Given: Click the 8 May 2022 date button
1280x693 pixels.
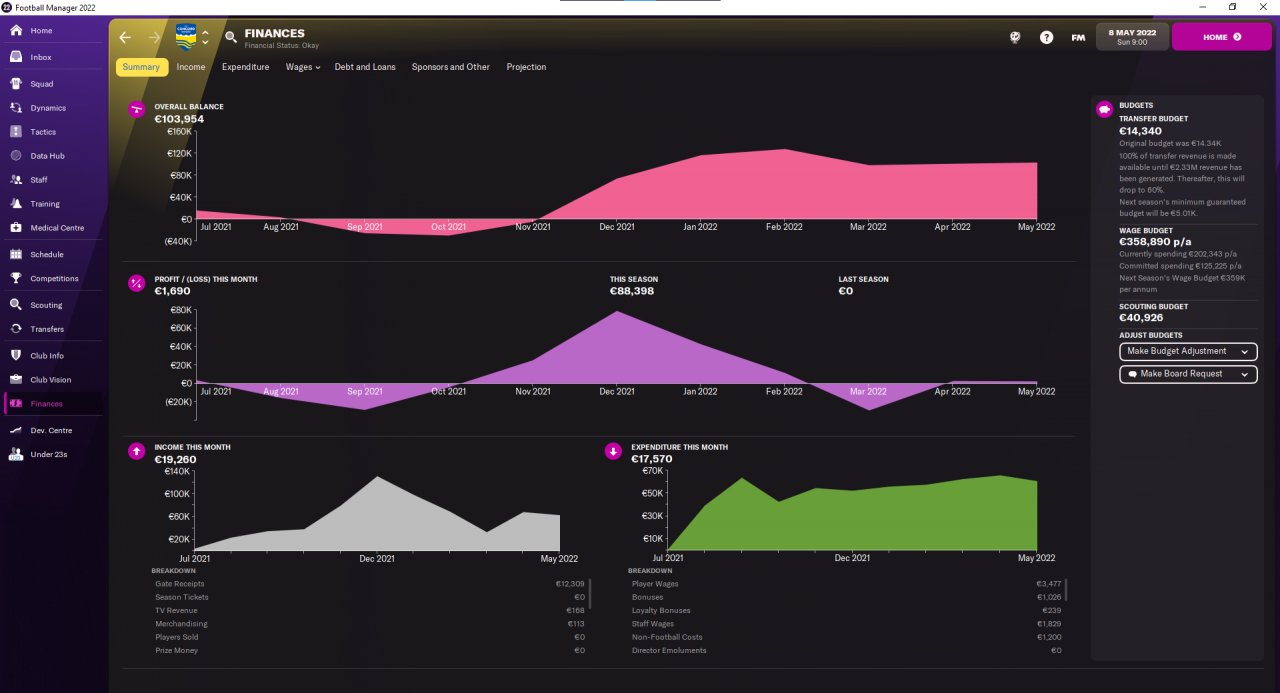Looking at the screenshot, I should 1132,37.
